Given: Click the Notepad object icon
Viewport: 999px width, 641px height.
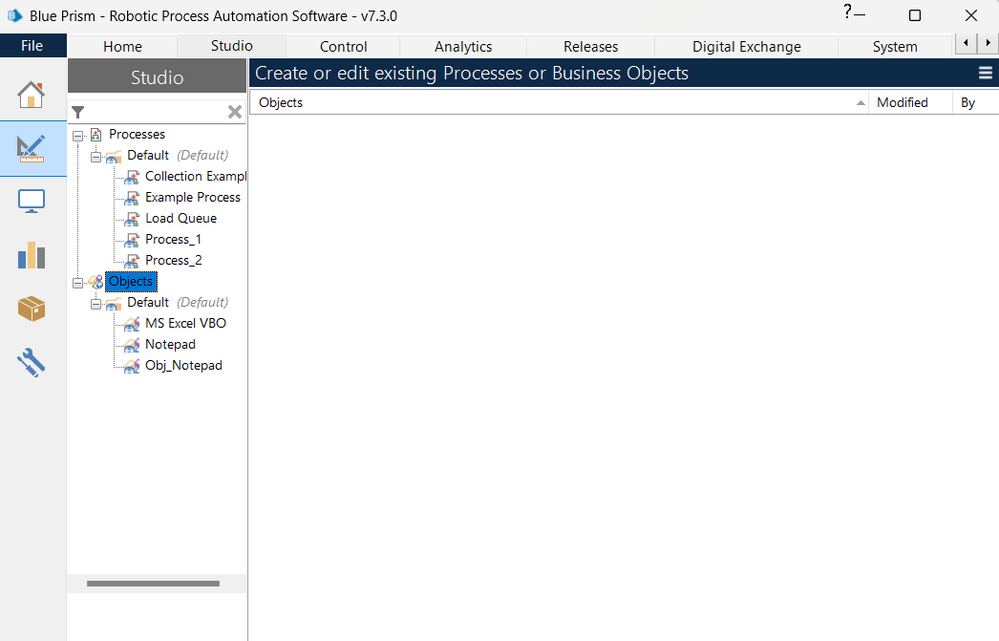Looking at the screenshot, I should (132, 345).
